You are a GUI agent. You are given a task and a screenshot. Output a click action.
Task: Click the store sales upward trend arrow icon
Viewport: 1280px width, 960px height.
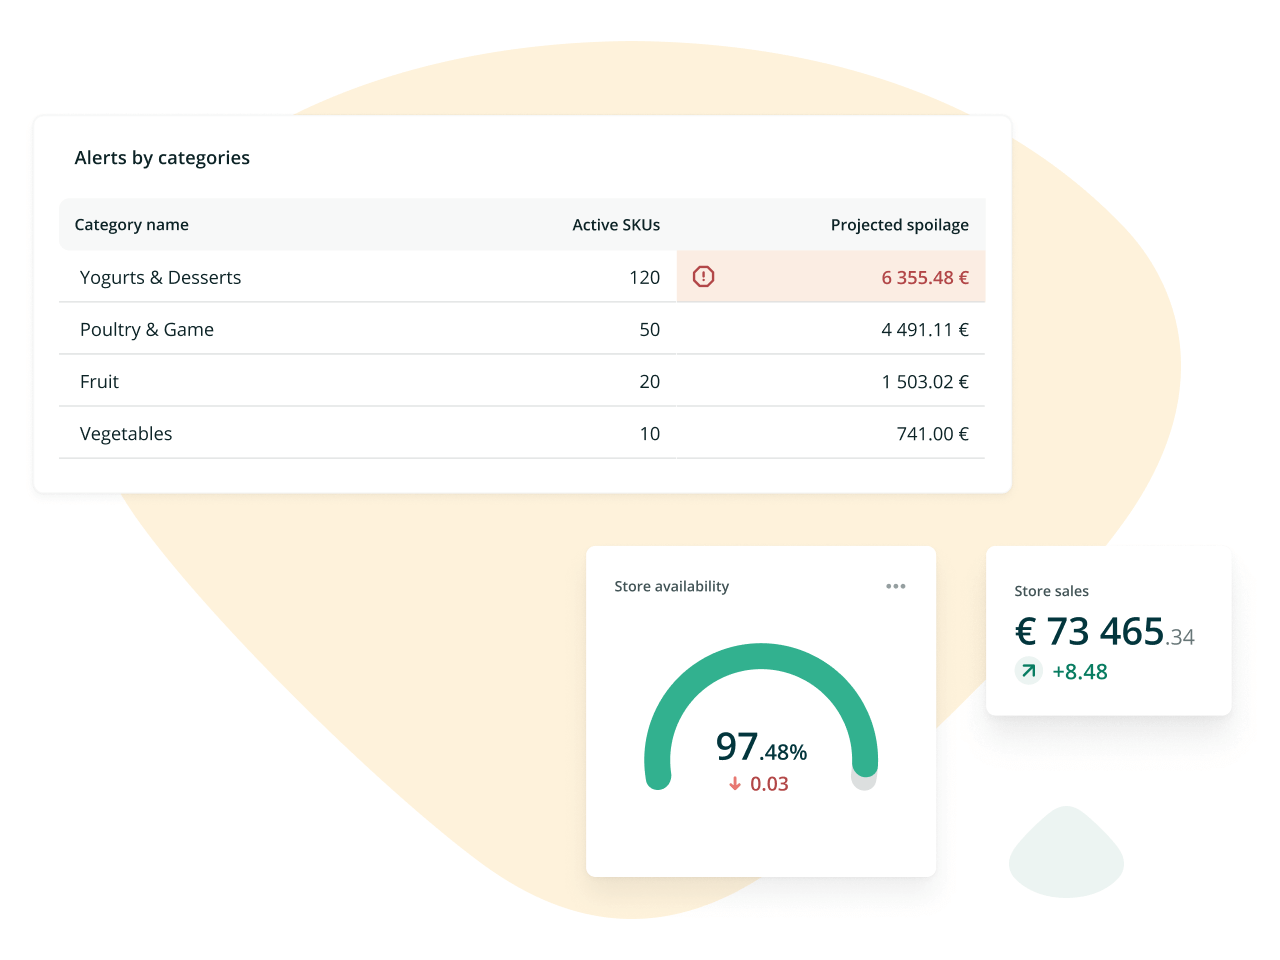point(1028,671)
